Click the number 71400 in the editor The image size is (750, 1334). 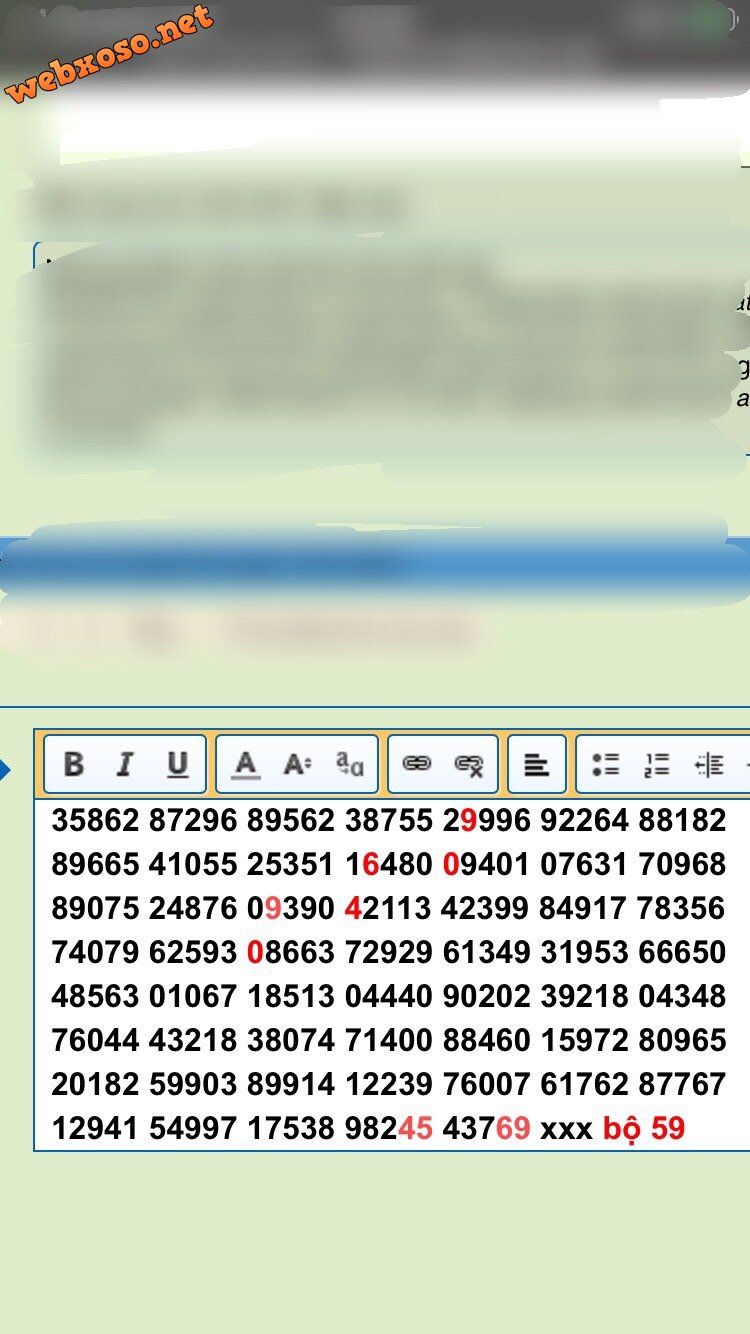(x=389, y=1041)
